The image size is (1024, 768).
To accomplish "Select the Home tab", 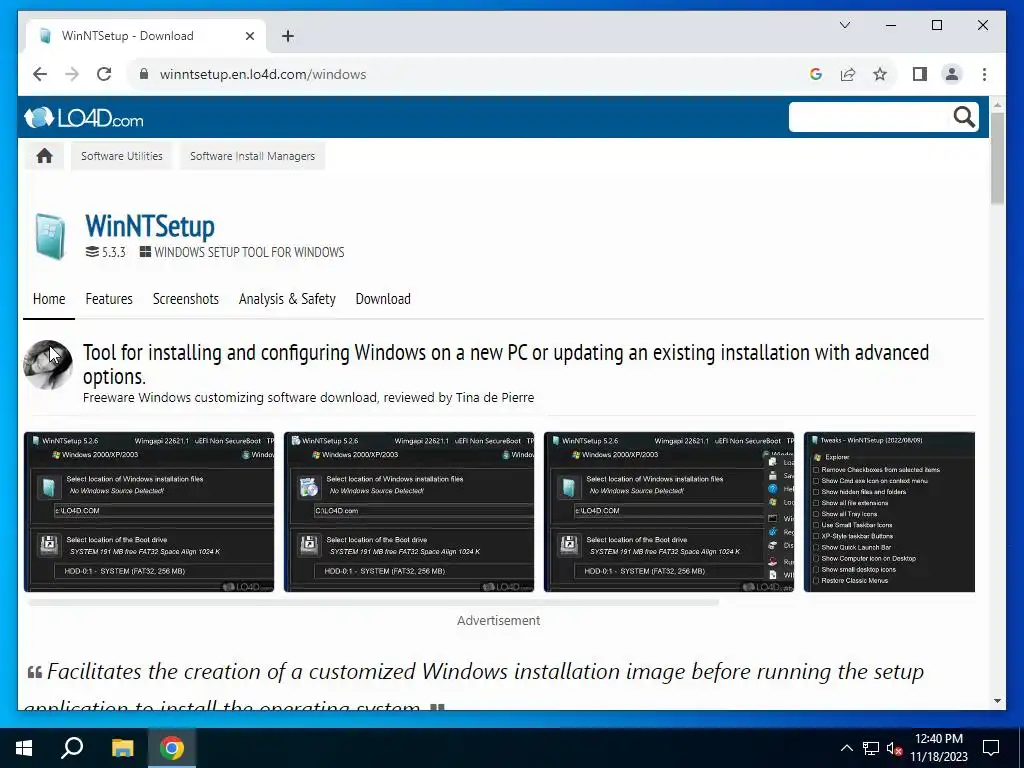I will [x=49, y=298].
